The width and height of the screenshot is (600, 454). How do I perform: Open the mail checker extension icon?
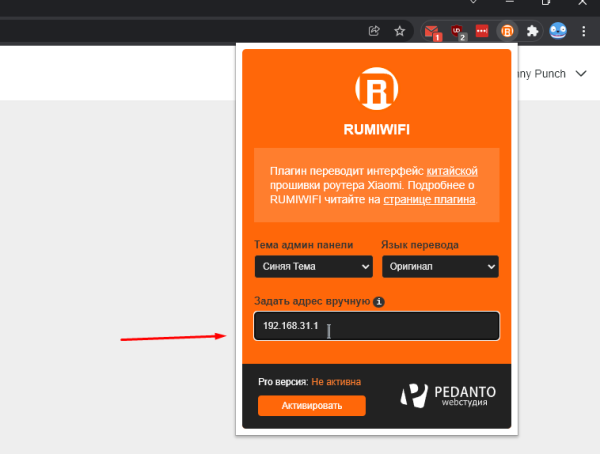(432, 32)
